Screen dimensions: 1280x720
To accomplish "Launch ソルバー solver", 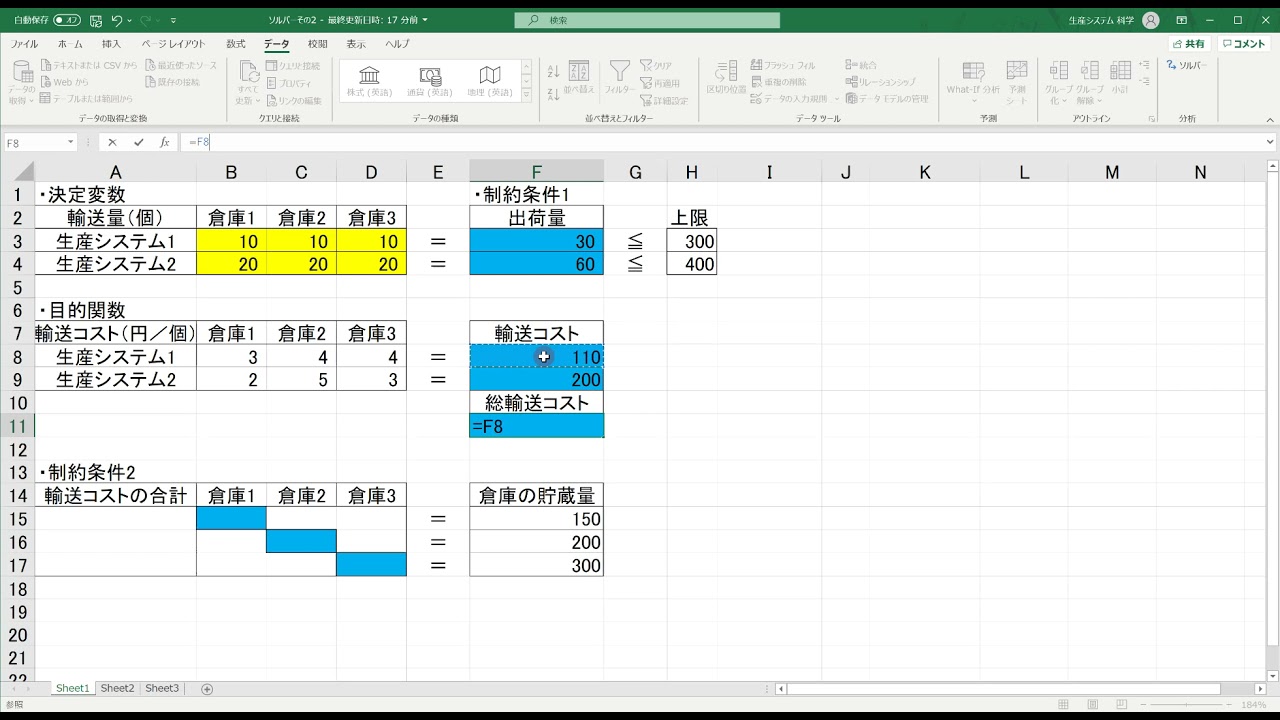I will click(1188, 65).
